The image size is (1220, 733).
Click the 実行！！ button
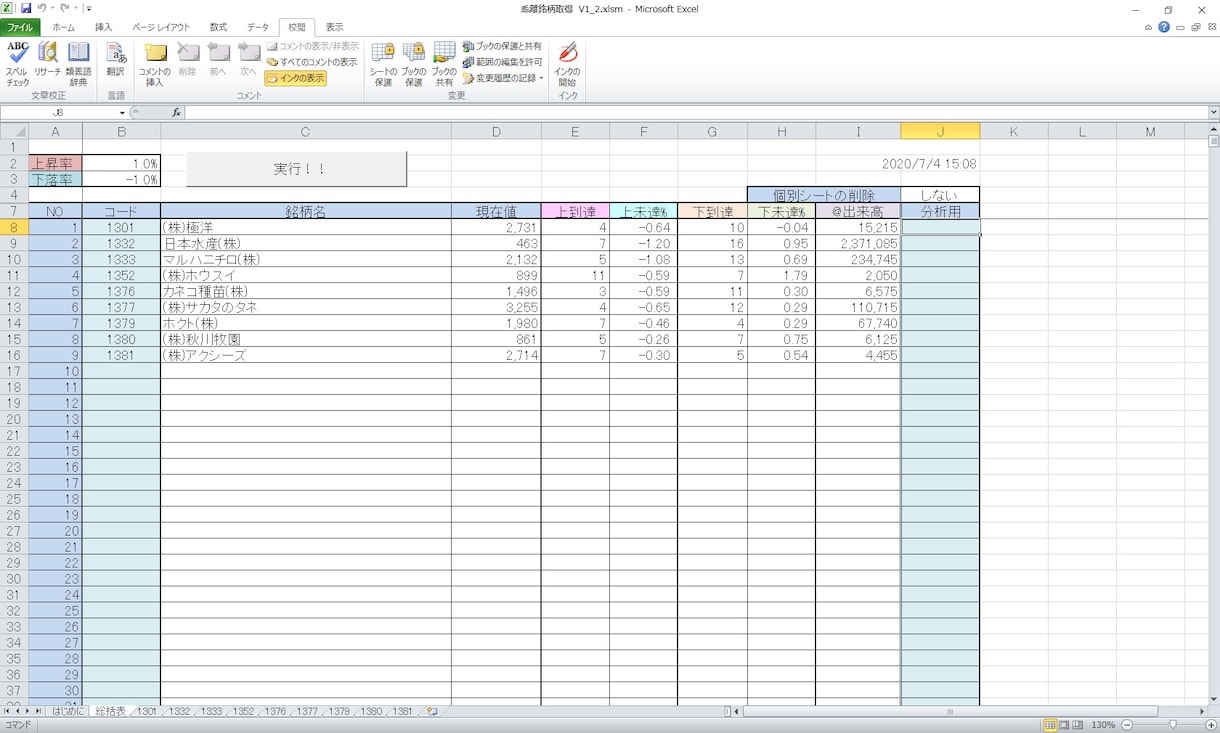(297, 169)
